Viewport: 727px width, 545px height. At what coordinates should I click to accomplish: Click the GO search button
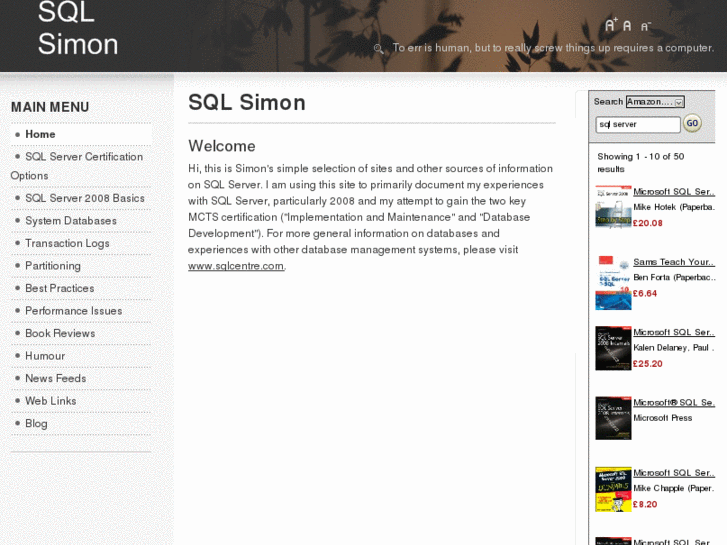692,123
